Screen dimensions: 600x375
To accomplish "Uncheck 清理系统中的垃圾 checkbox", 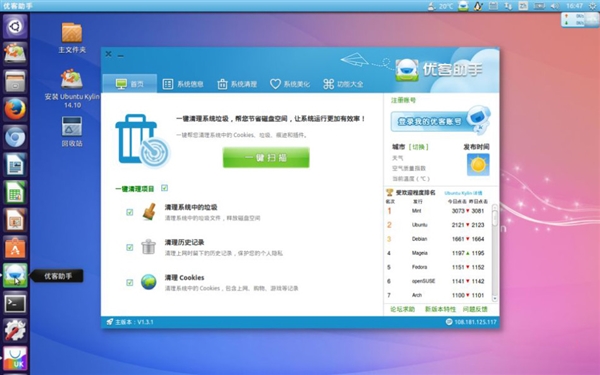I will point(130,212).
